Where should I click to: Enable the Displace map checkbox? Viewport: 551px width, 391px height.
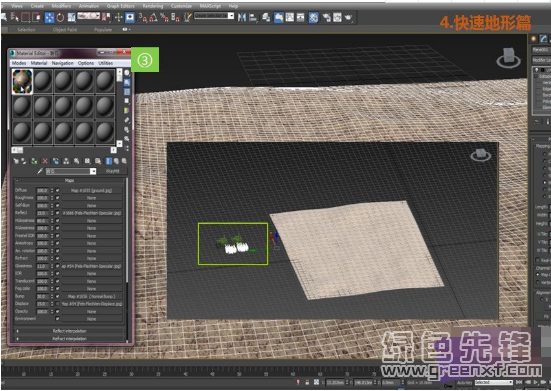coord(58,304)
